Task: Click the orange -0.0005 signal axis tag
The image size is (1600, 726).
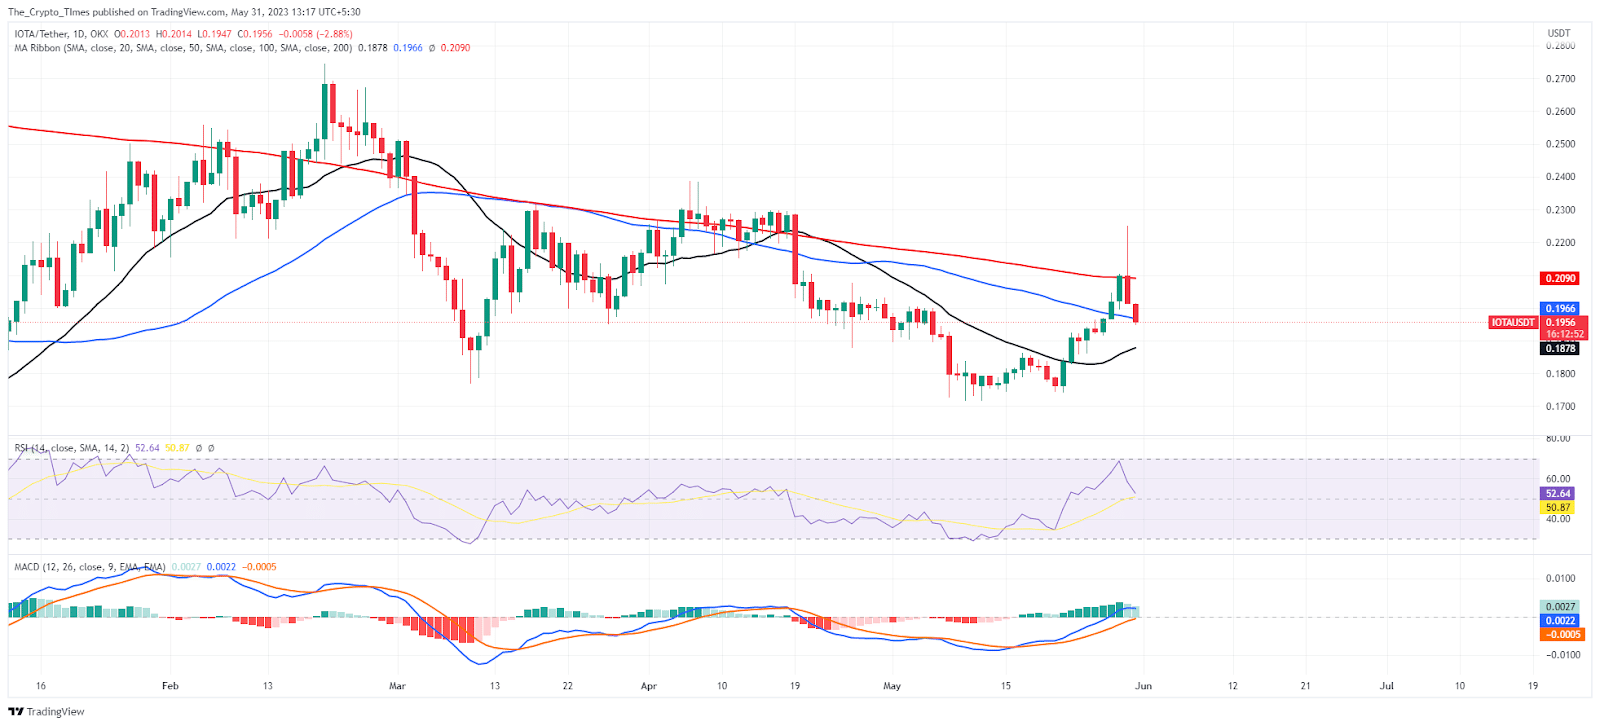Action: click(1561, 634)
